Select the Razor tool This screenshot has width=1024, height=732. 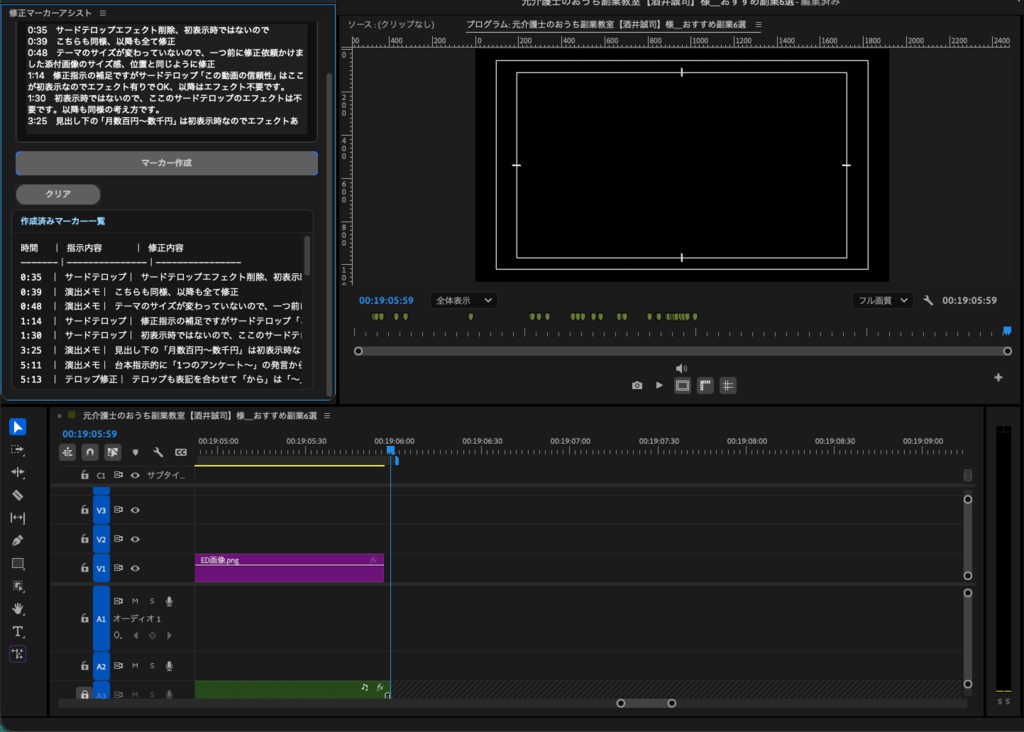click(18, 495)
